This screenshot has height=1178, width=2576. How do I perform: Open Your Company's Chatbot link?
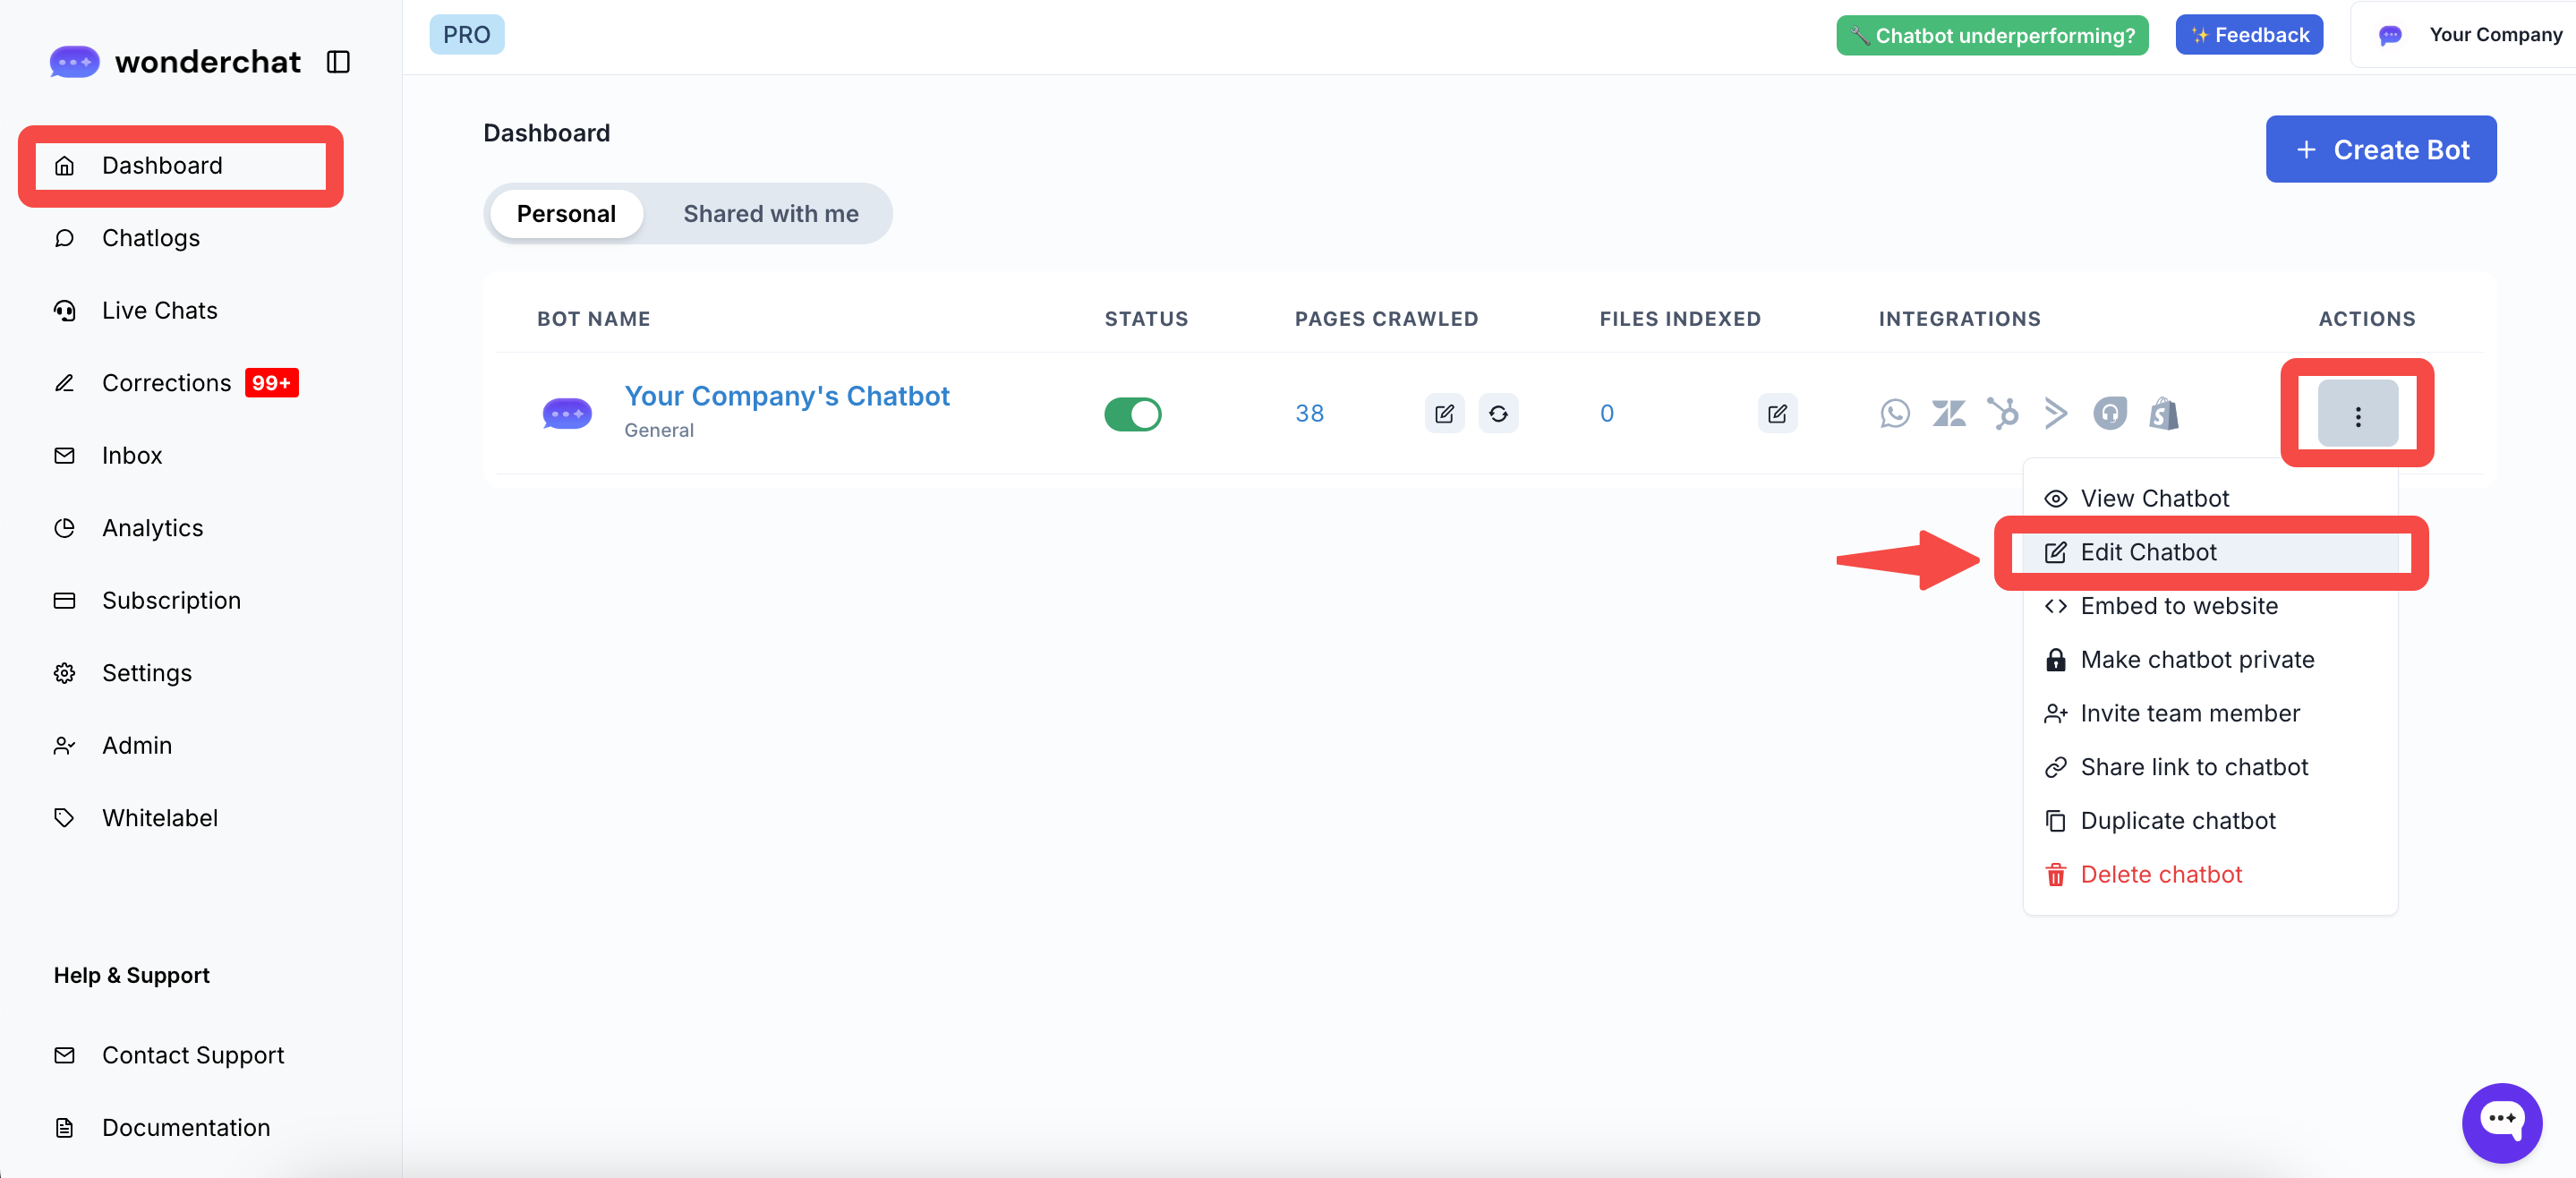click(x=786, y=396)
